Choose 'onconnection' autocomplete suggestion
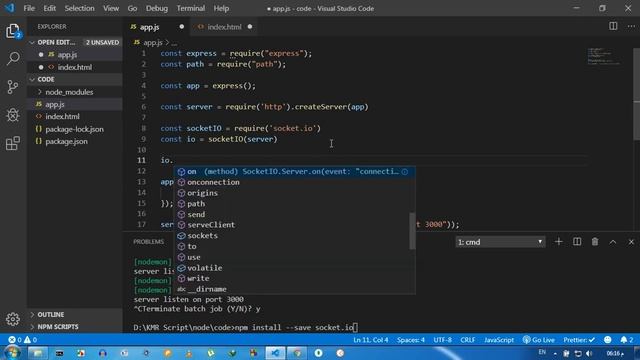 (295, 182)
